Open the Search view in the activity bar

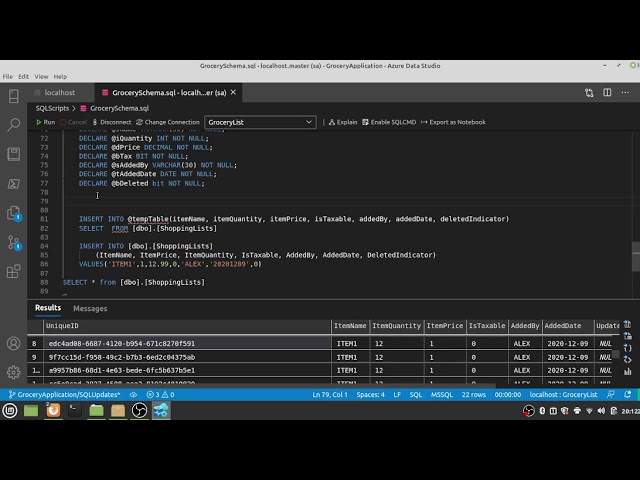tap(13, 124)
